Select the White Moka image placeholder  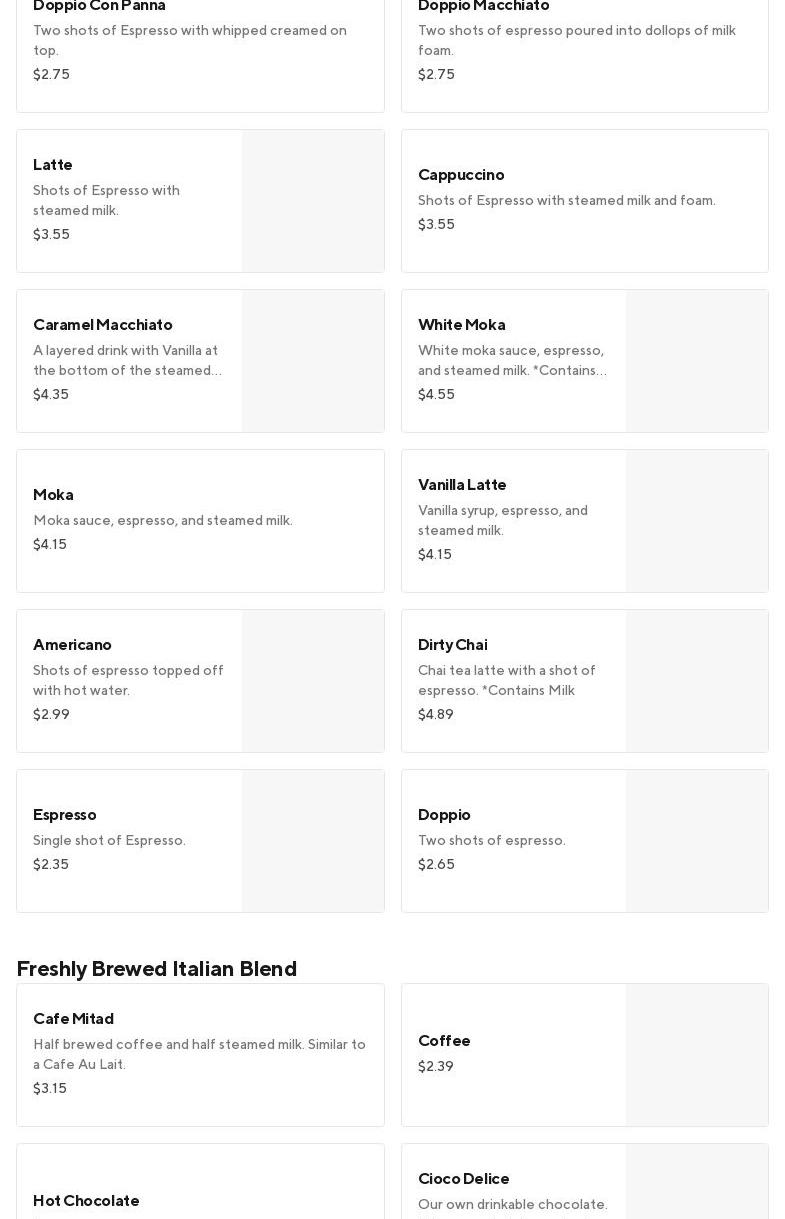(x=697, y=361)
